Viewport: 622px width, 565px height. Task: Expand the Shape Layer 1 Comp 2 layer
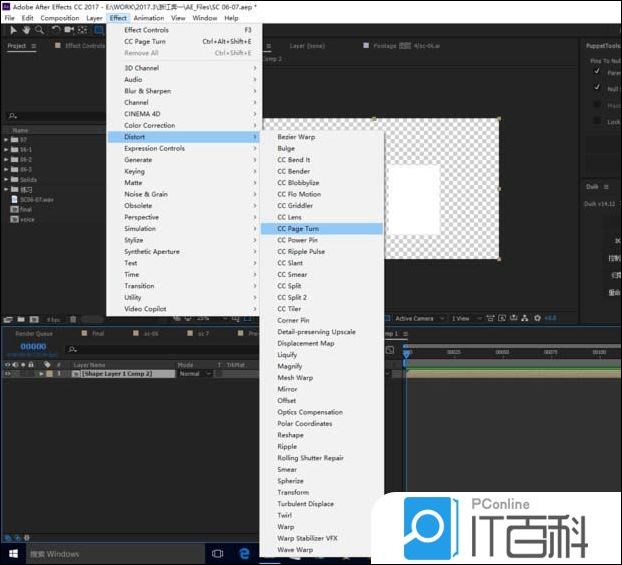pyautogui.click(x=42, y=373)
